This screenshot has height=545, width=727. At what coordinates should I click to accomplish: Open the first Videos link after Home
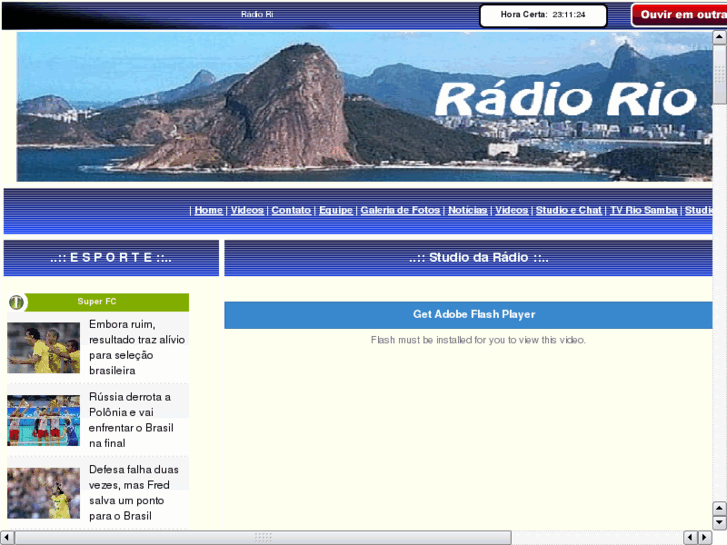[x=247, y=210]
